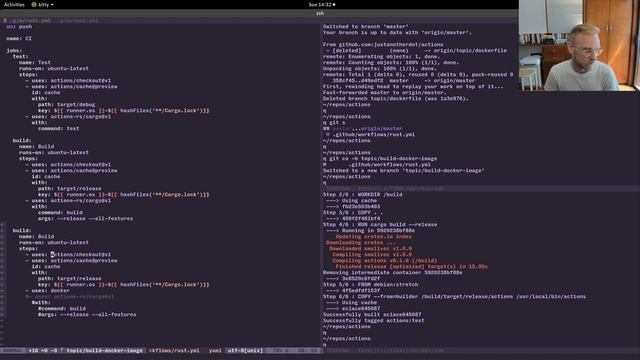Click the 'on: push' line
Image resolution: width=640 pixels, height=360 pixels.
[x=19, y=27]
